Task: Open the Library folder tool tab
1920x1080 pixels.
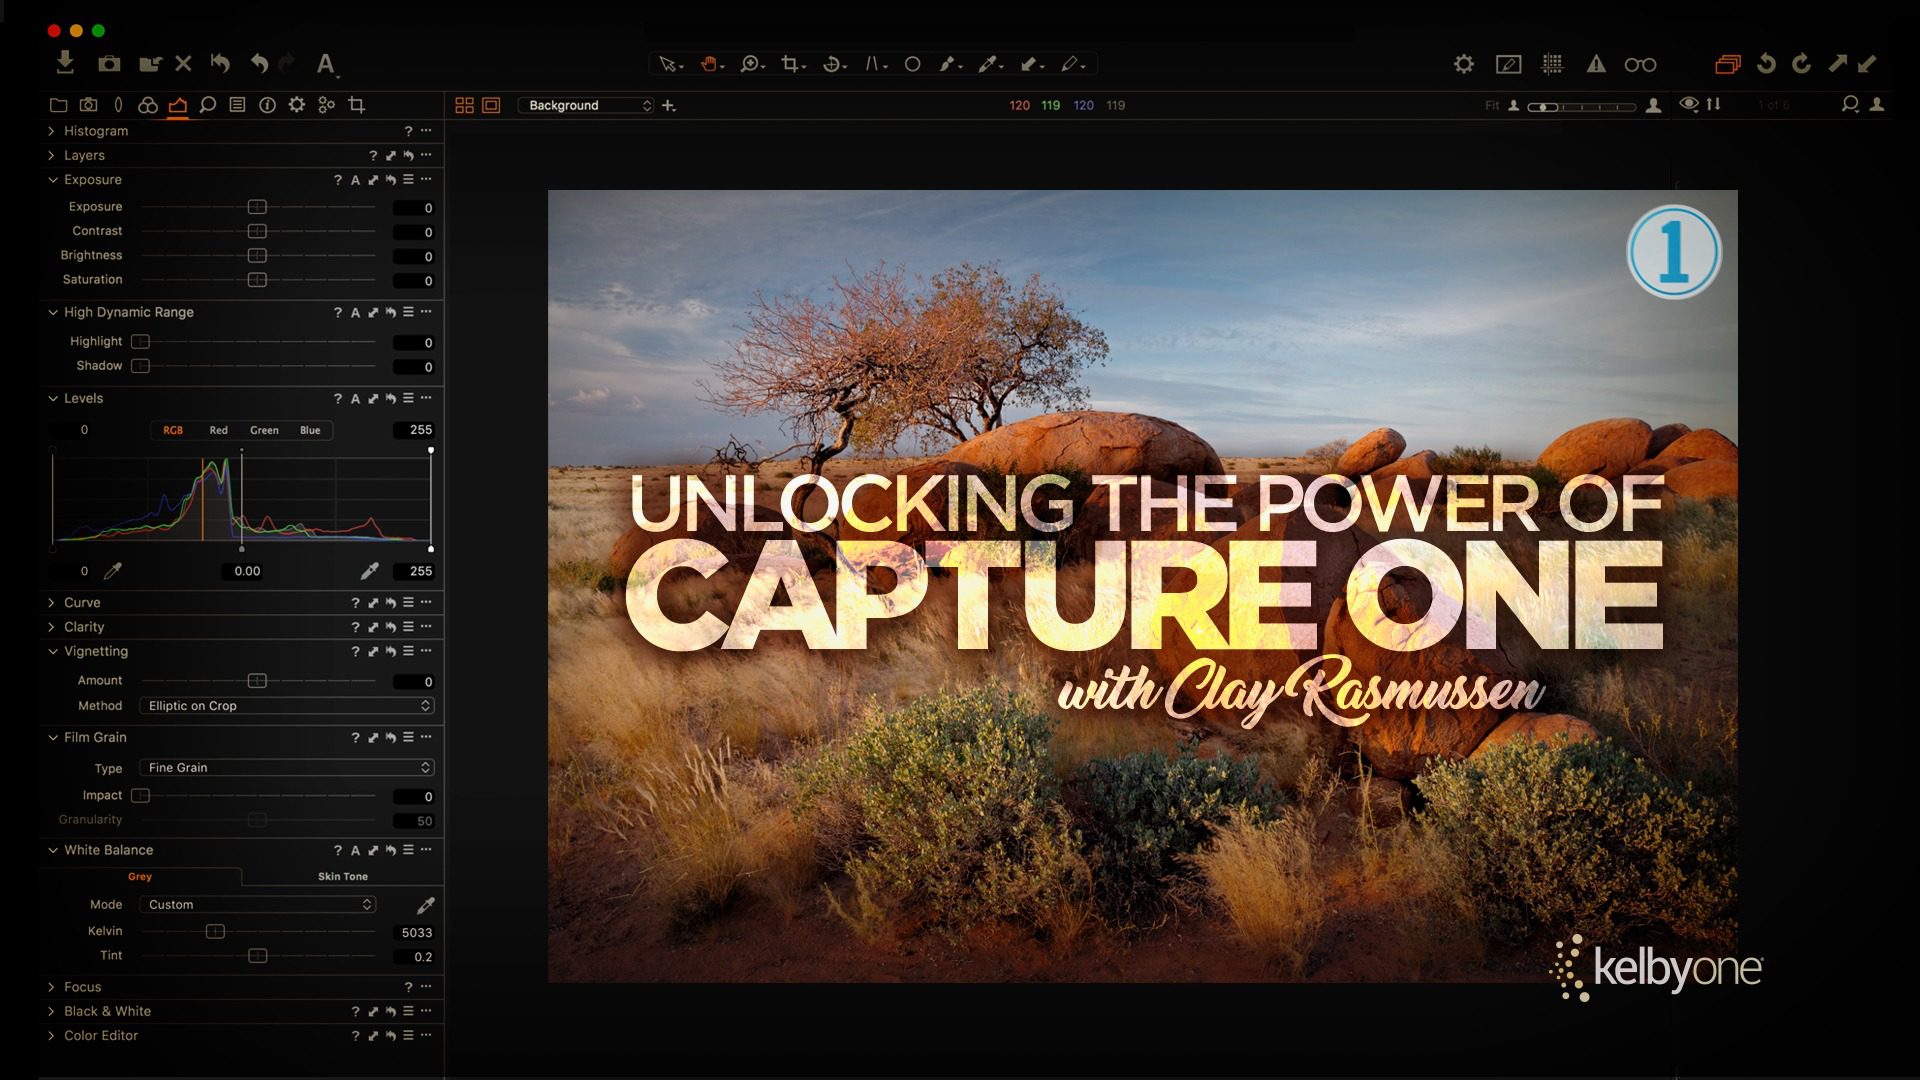Action: [x=58, y=105]
